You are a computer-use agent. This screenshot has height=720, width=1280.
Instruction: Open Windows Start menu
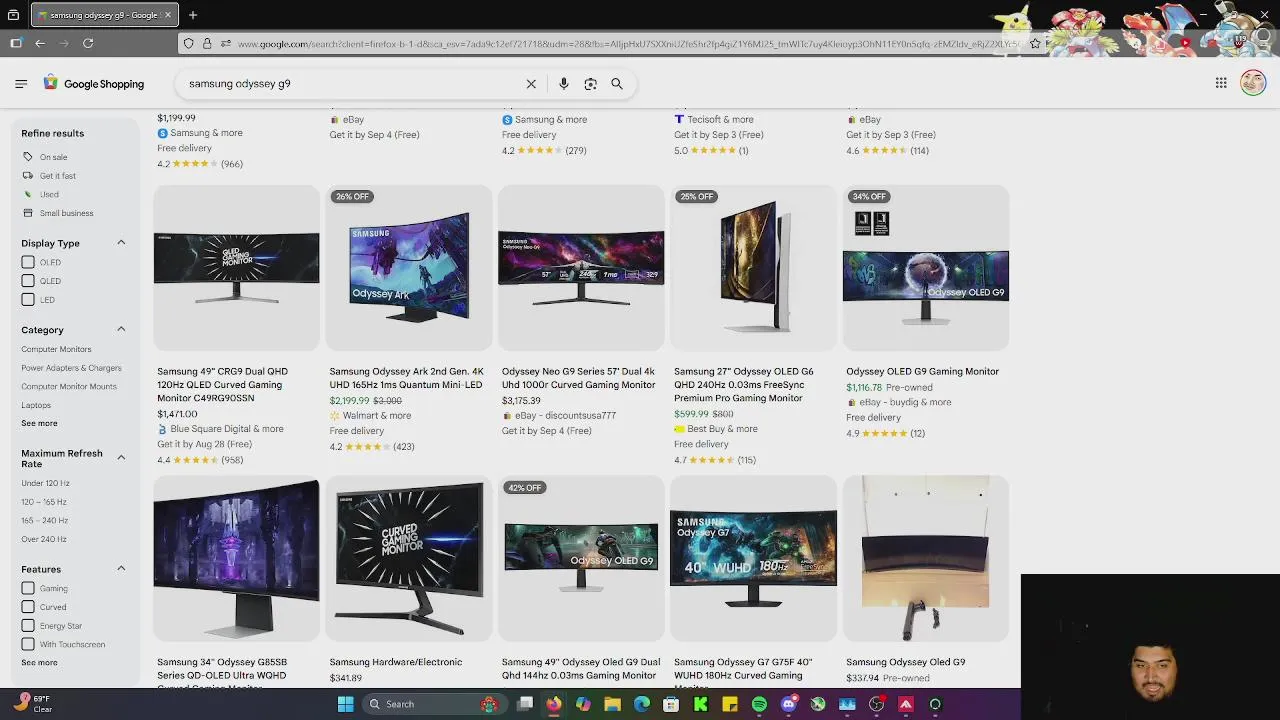345,704
